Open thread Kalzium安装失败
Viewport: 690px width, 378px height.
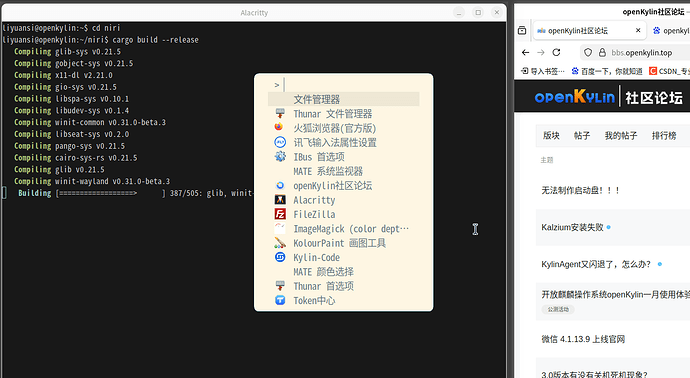click(572, 228)
